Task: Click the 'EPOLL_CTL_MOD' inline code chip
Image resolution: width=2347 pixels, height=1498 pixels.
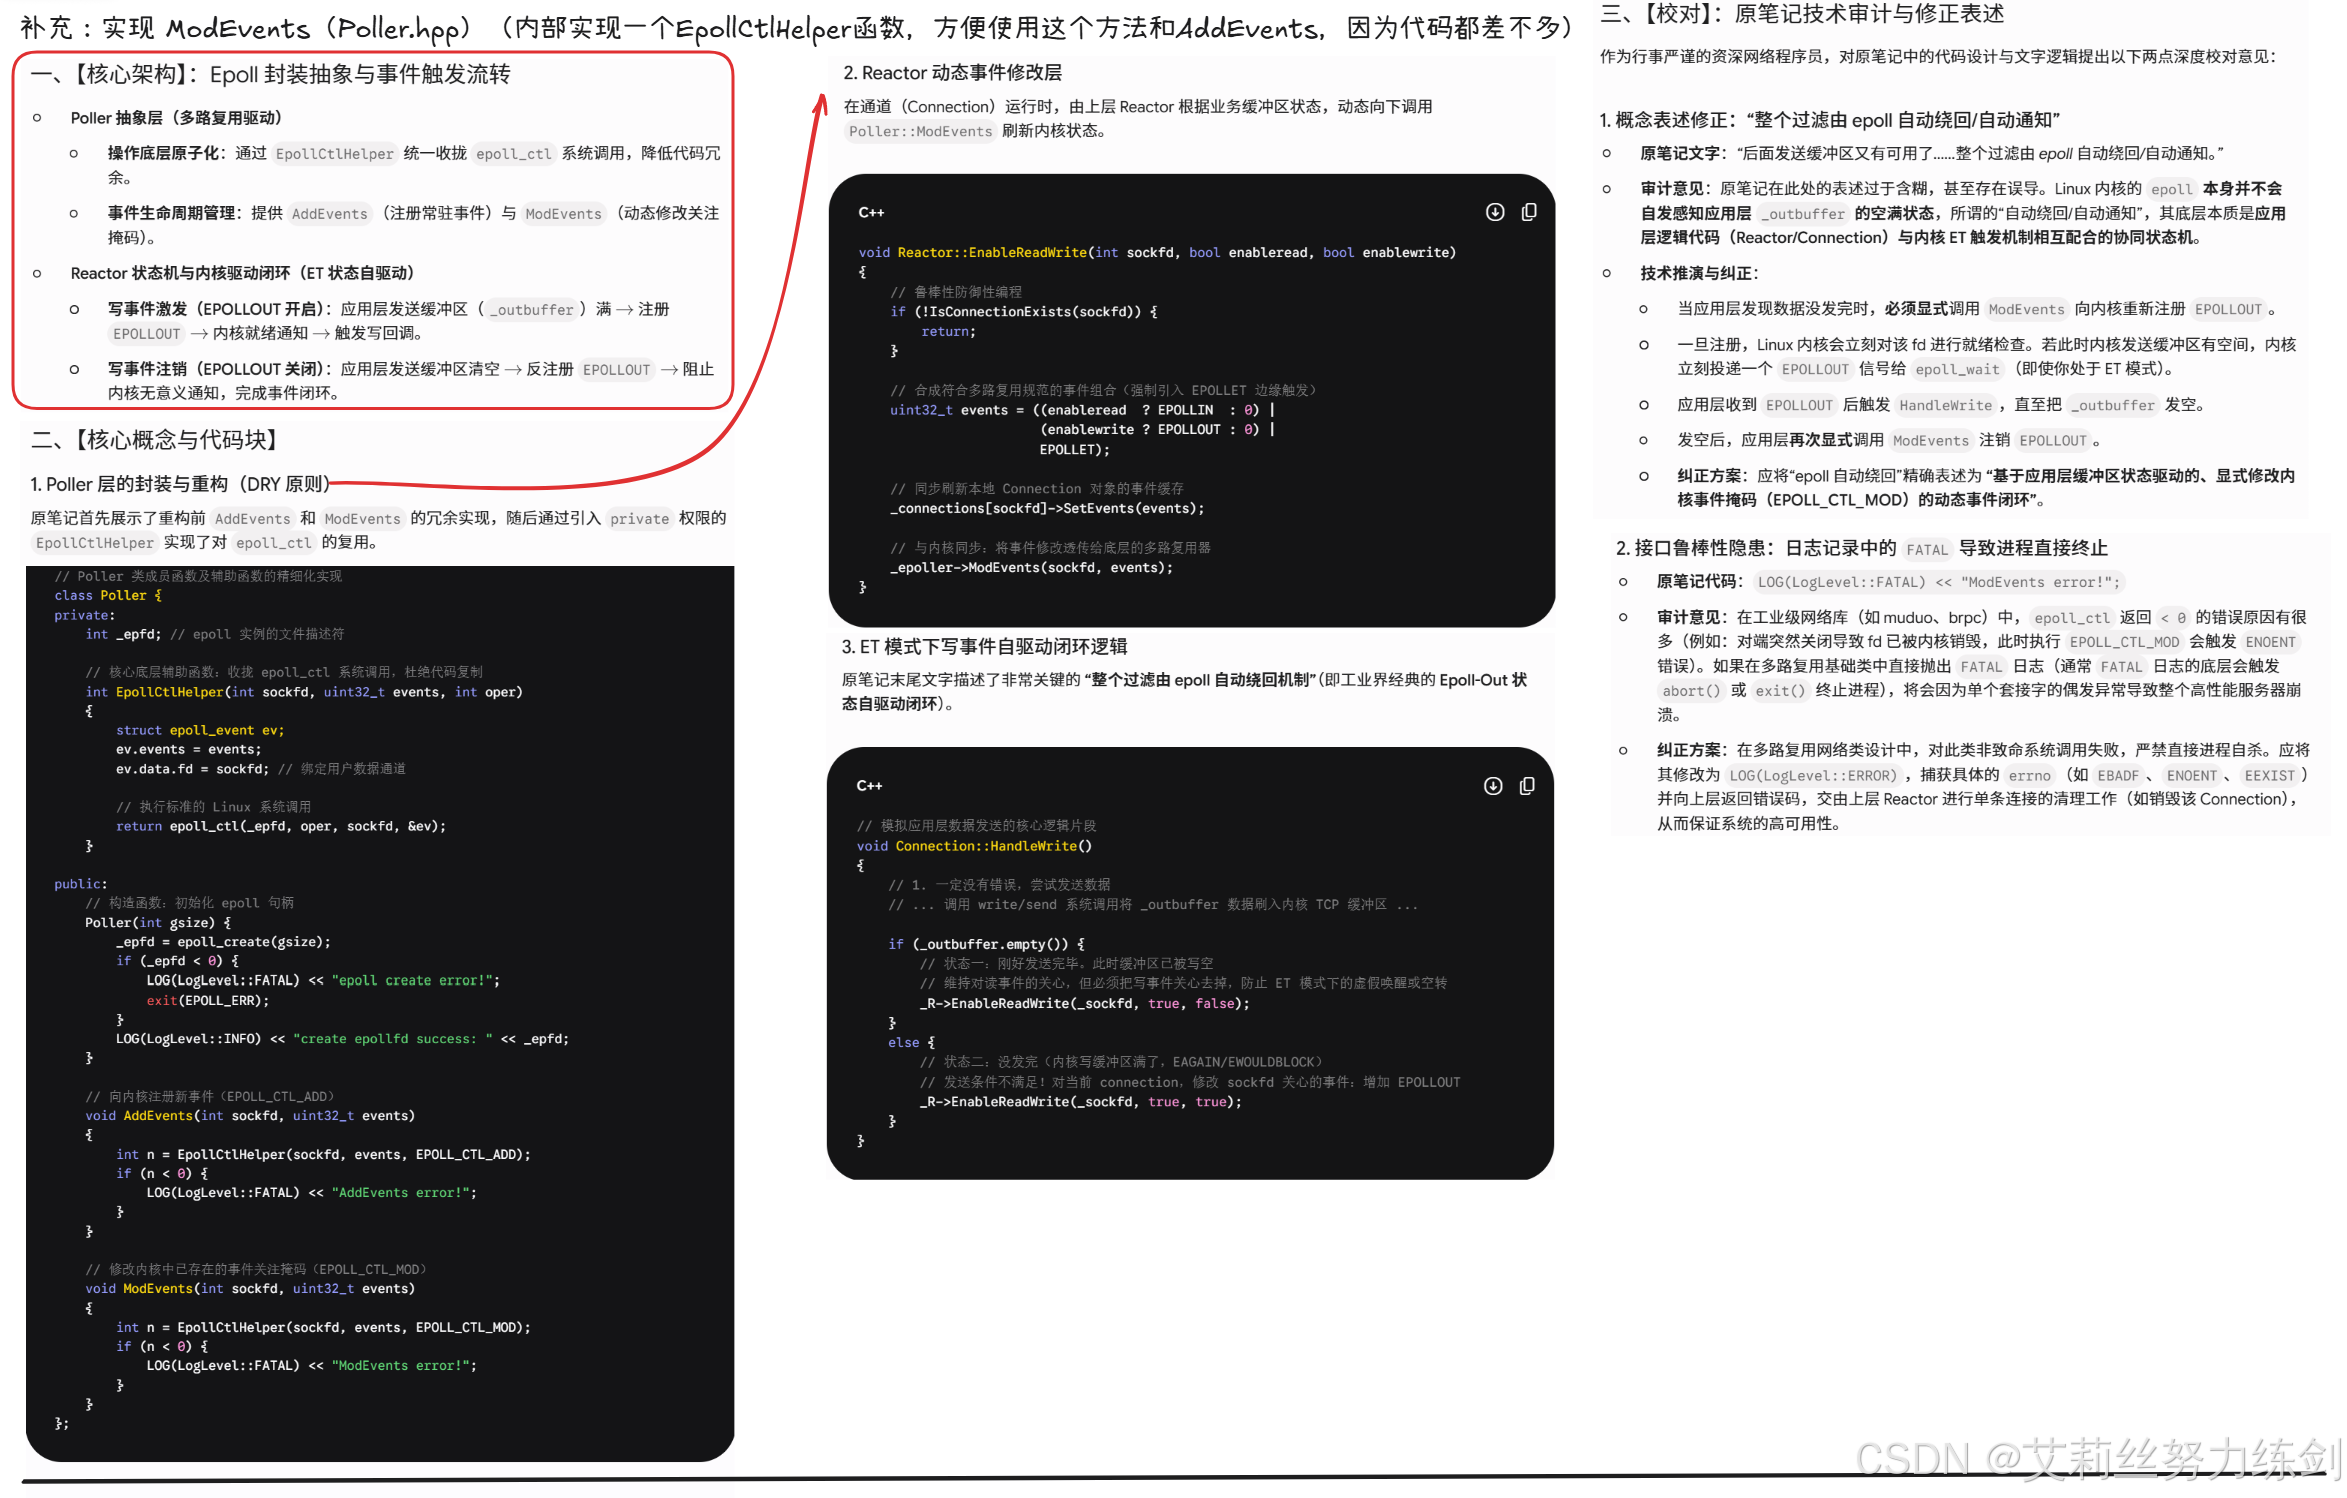Action: coord(2124,643)
